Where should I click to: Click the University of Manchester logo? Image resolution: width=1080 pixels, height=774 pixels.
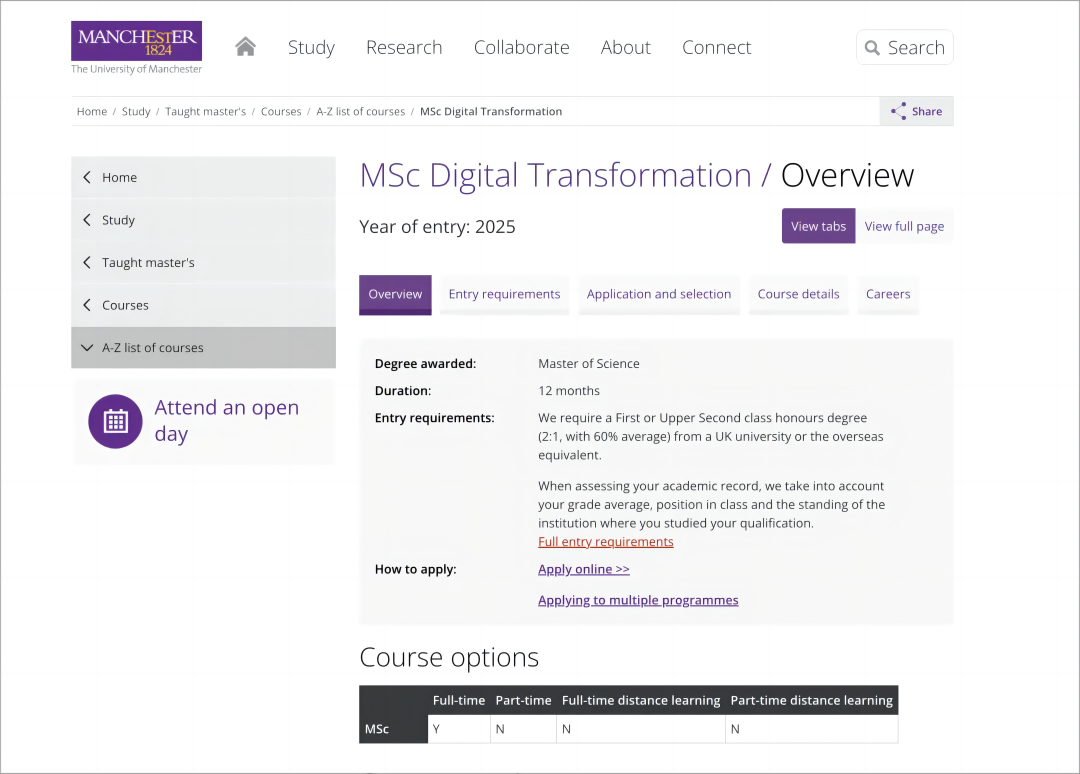(136, 48)
